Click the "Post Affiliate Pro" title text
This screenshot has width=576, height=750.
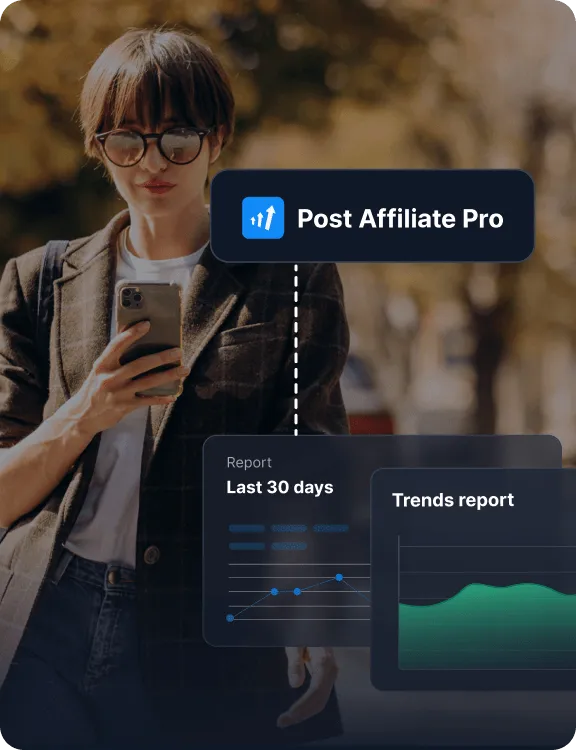tap(400, 219)
